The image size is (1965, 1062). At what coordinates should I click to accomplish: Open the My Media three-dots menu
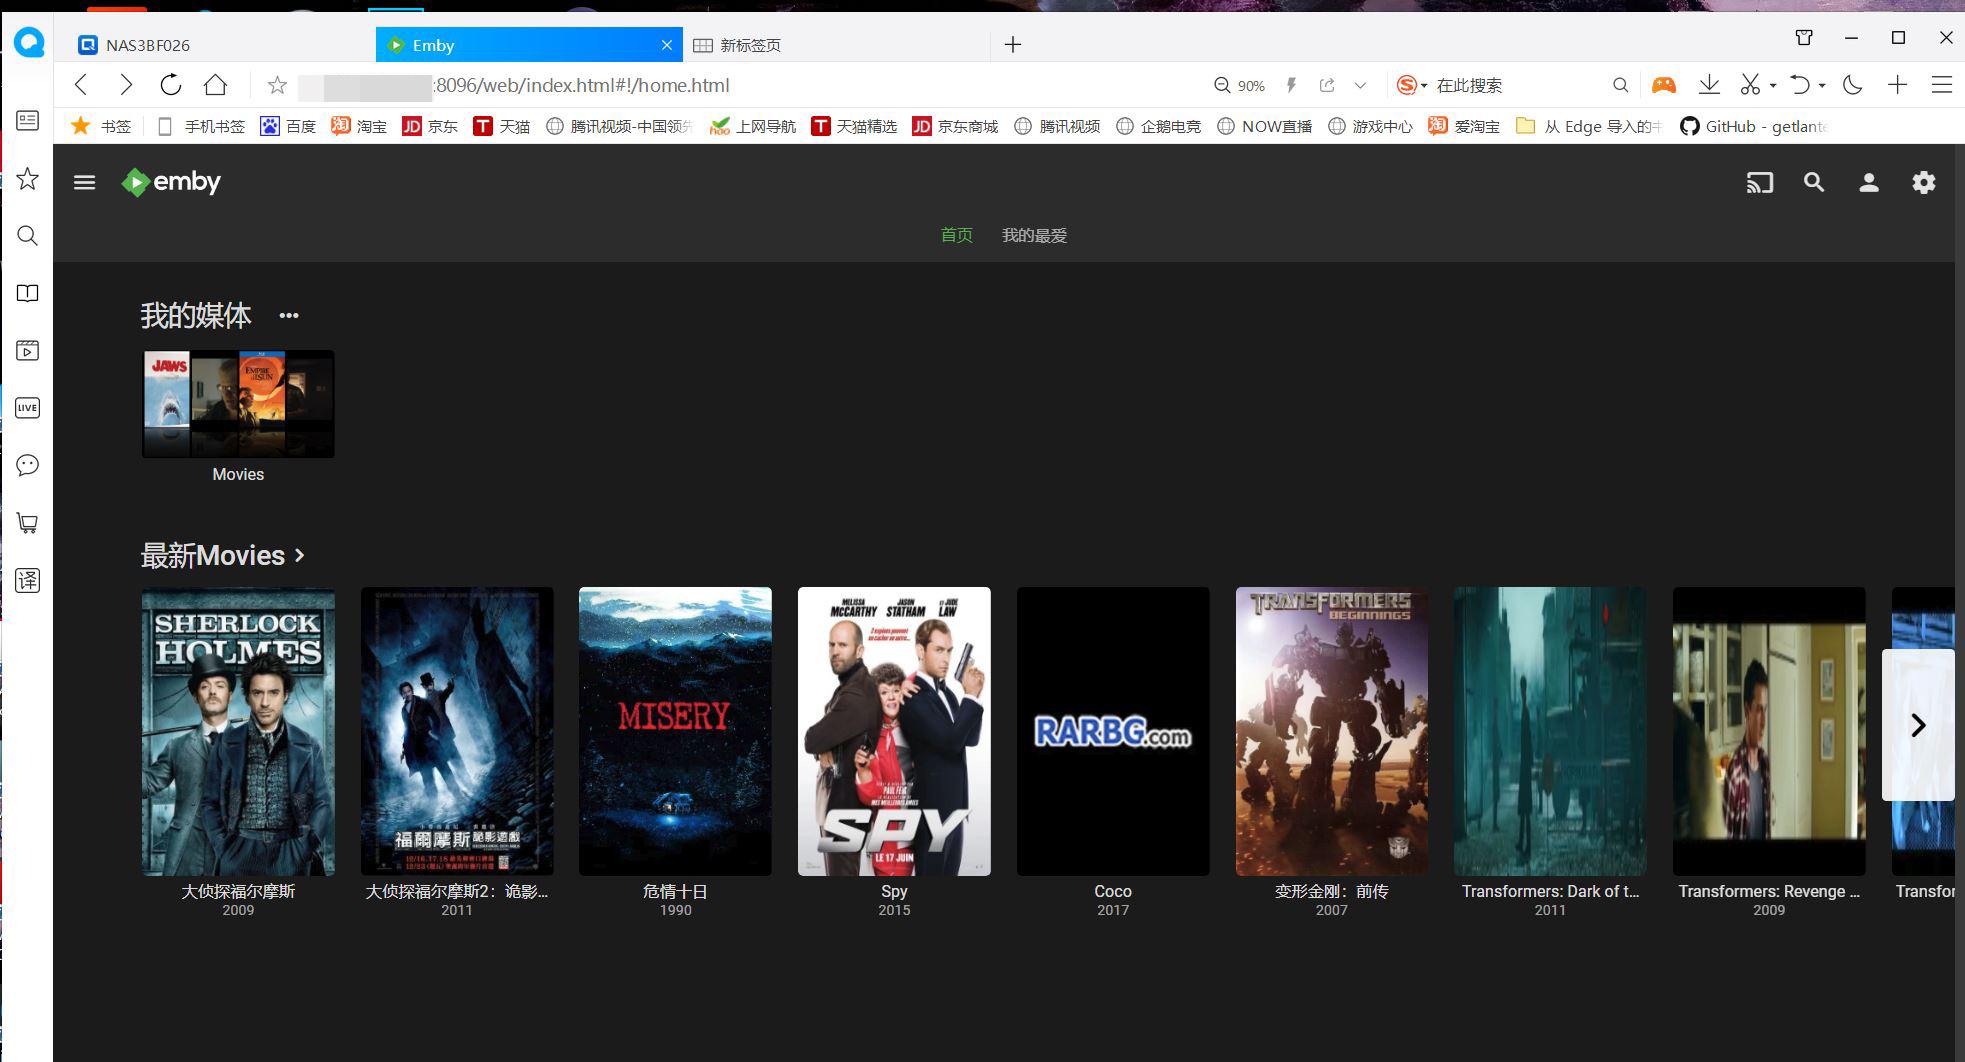click(x=289, y=316)
